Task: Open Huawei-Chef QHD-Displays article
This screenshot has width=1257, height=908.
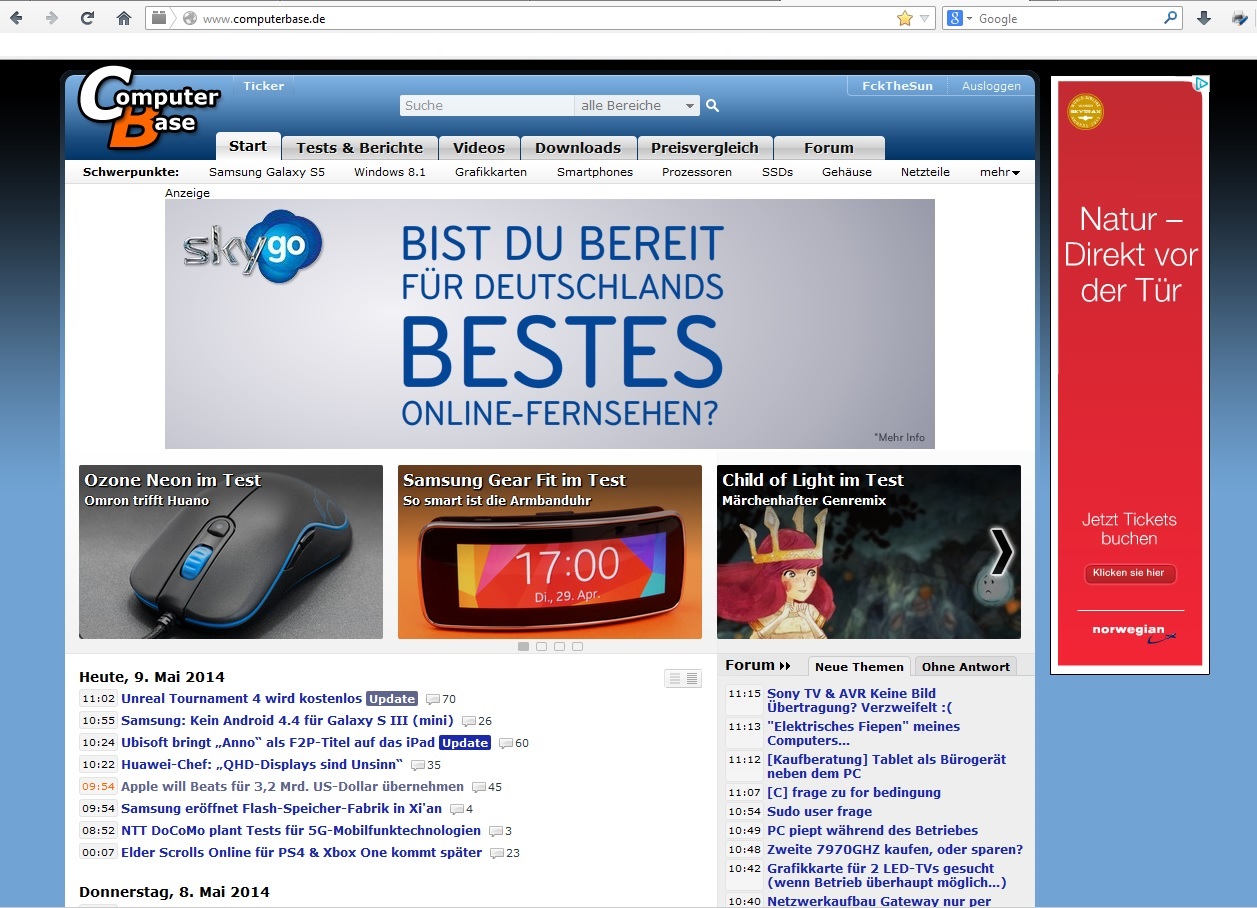Action: tap(262, 765)
